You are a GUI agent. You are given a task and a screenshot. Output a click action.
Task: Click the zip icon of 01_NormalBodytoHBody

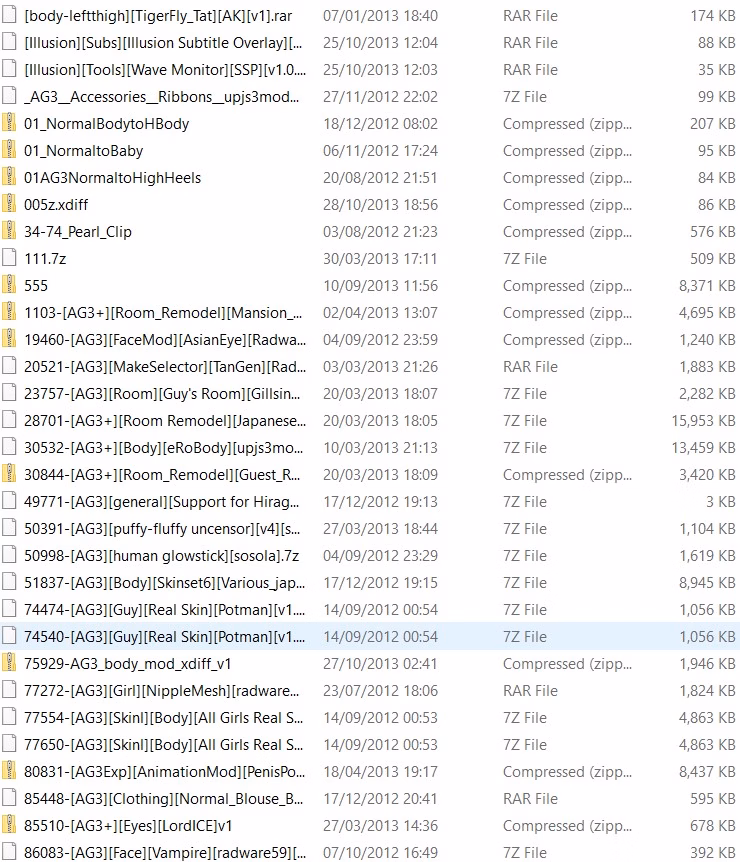pos(9,123)
